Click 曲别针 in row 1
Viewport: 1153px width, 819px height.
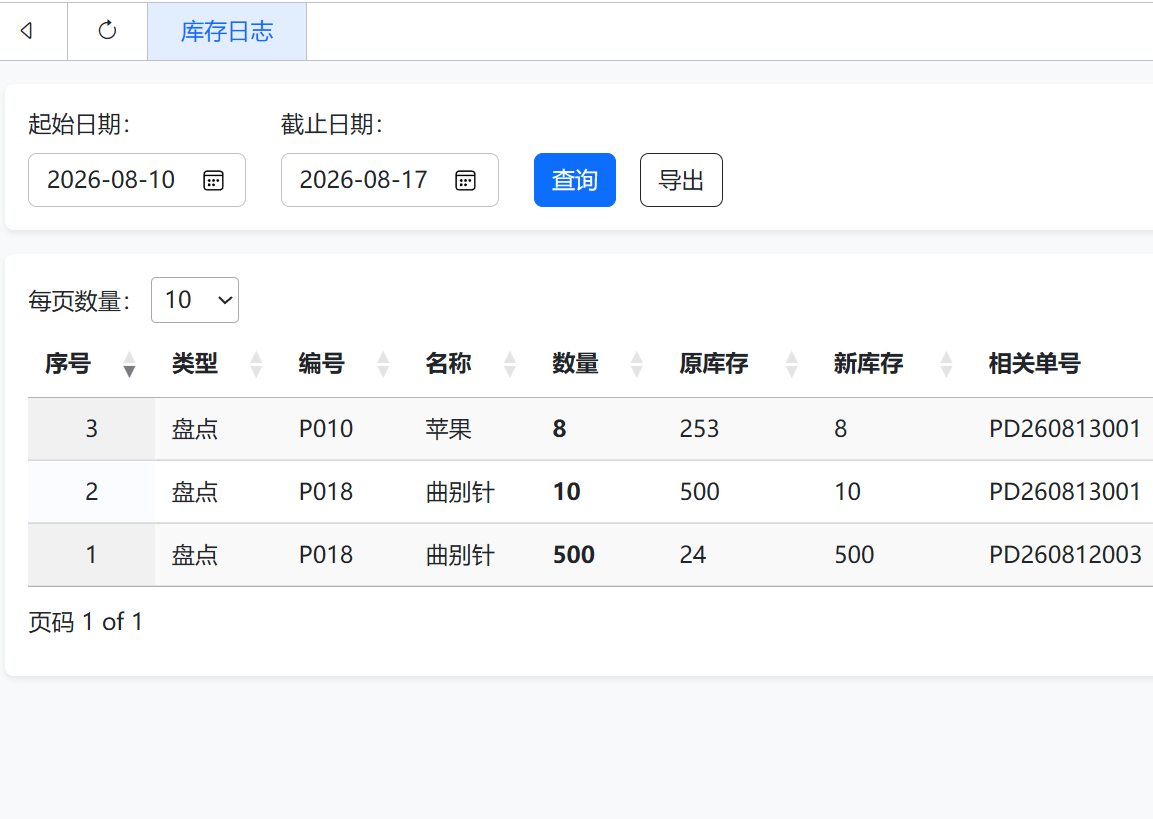click(x=460, y=554)
